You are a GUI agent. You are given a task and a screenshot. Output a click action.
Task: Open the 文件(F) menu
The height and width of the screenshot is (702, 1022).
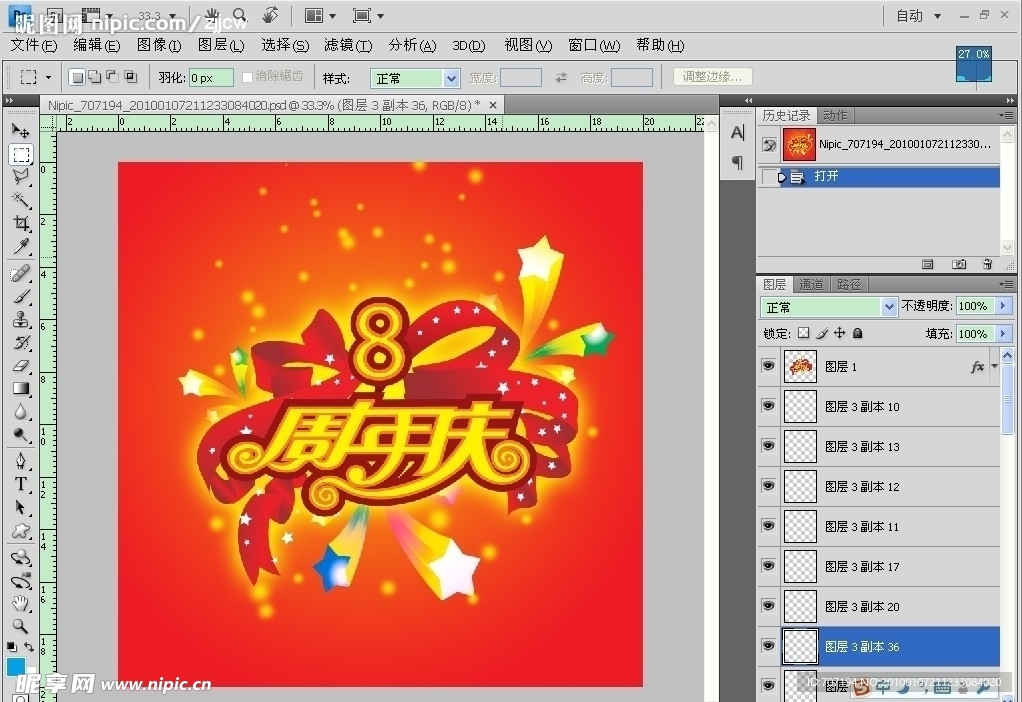coord(34,45)
